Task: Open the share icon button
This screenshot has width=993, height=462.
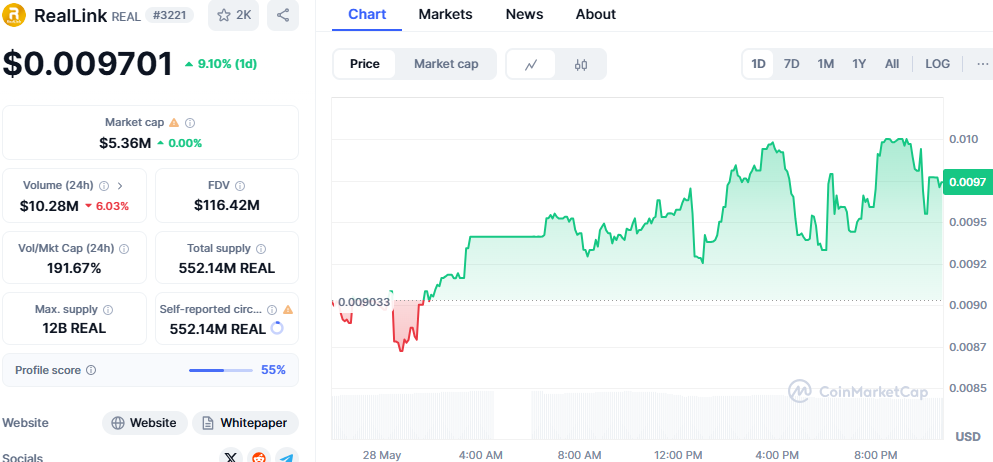Action: click(x=283, y=15)
